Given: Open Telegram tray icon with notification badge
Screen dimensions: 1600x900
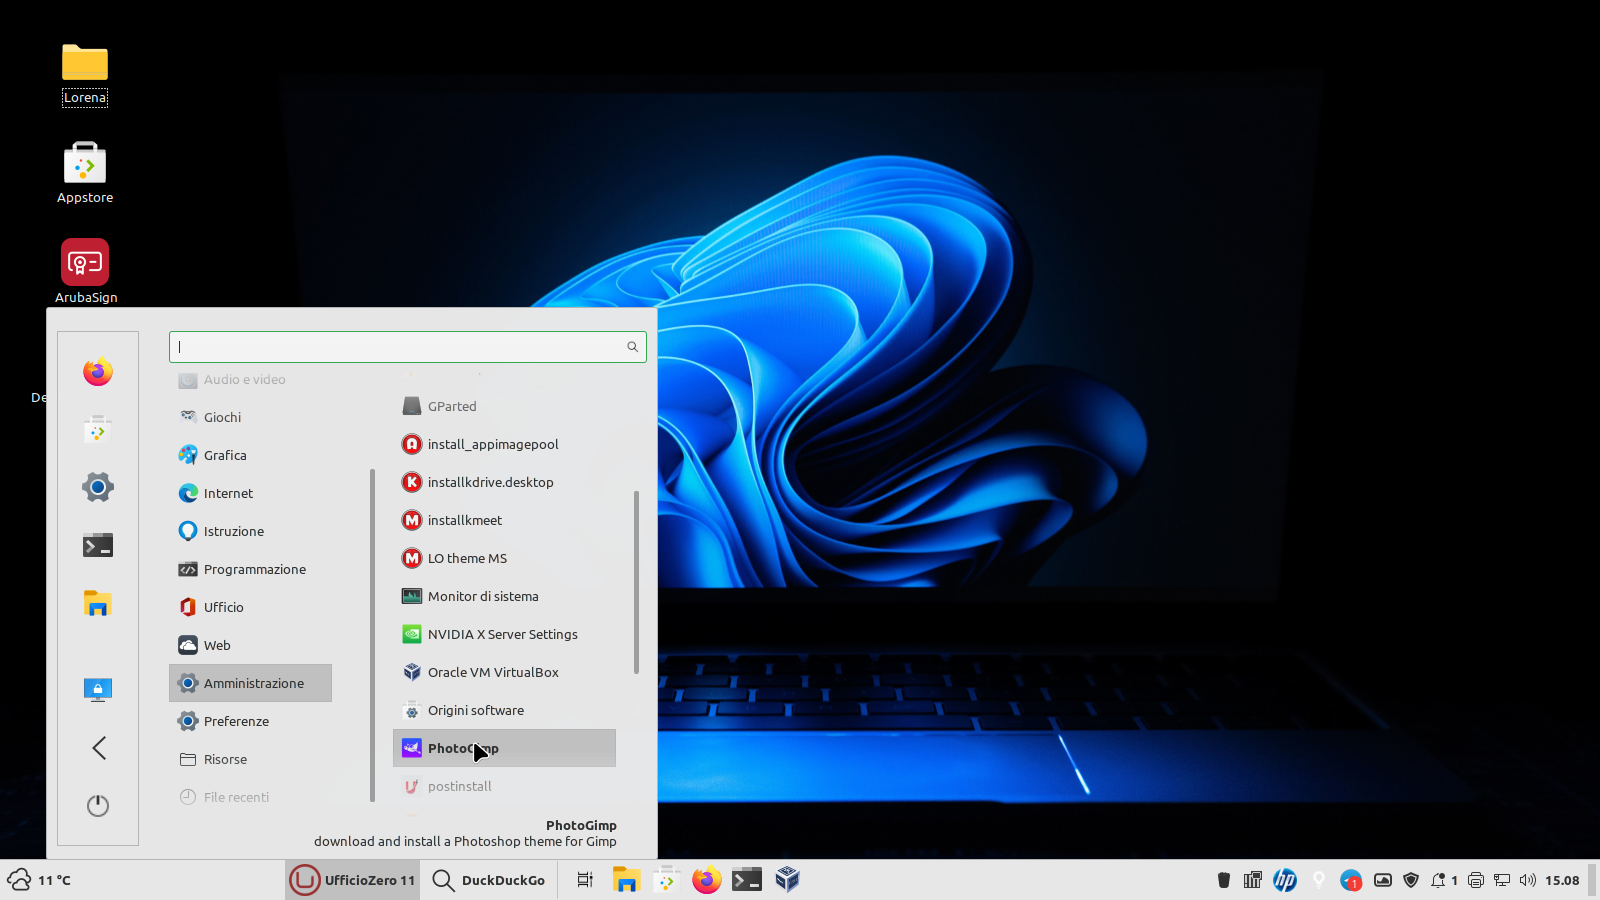Looking at the screenshot, I should pos(1351,880).
